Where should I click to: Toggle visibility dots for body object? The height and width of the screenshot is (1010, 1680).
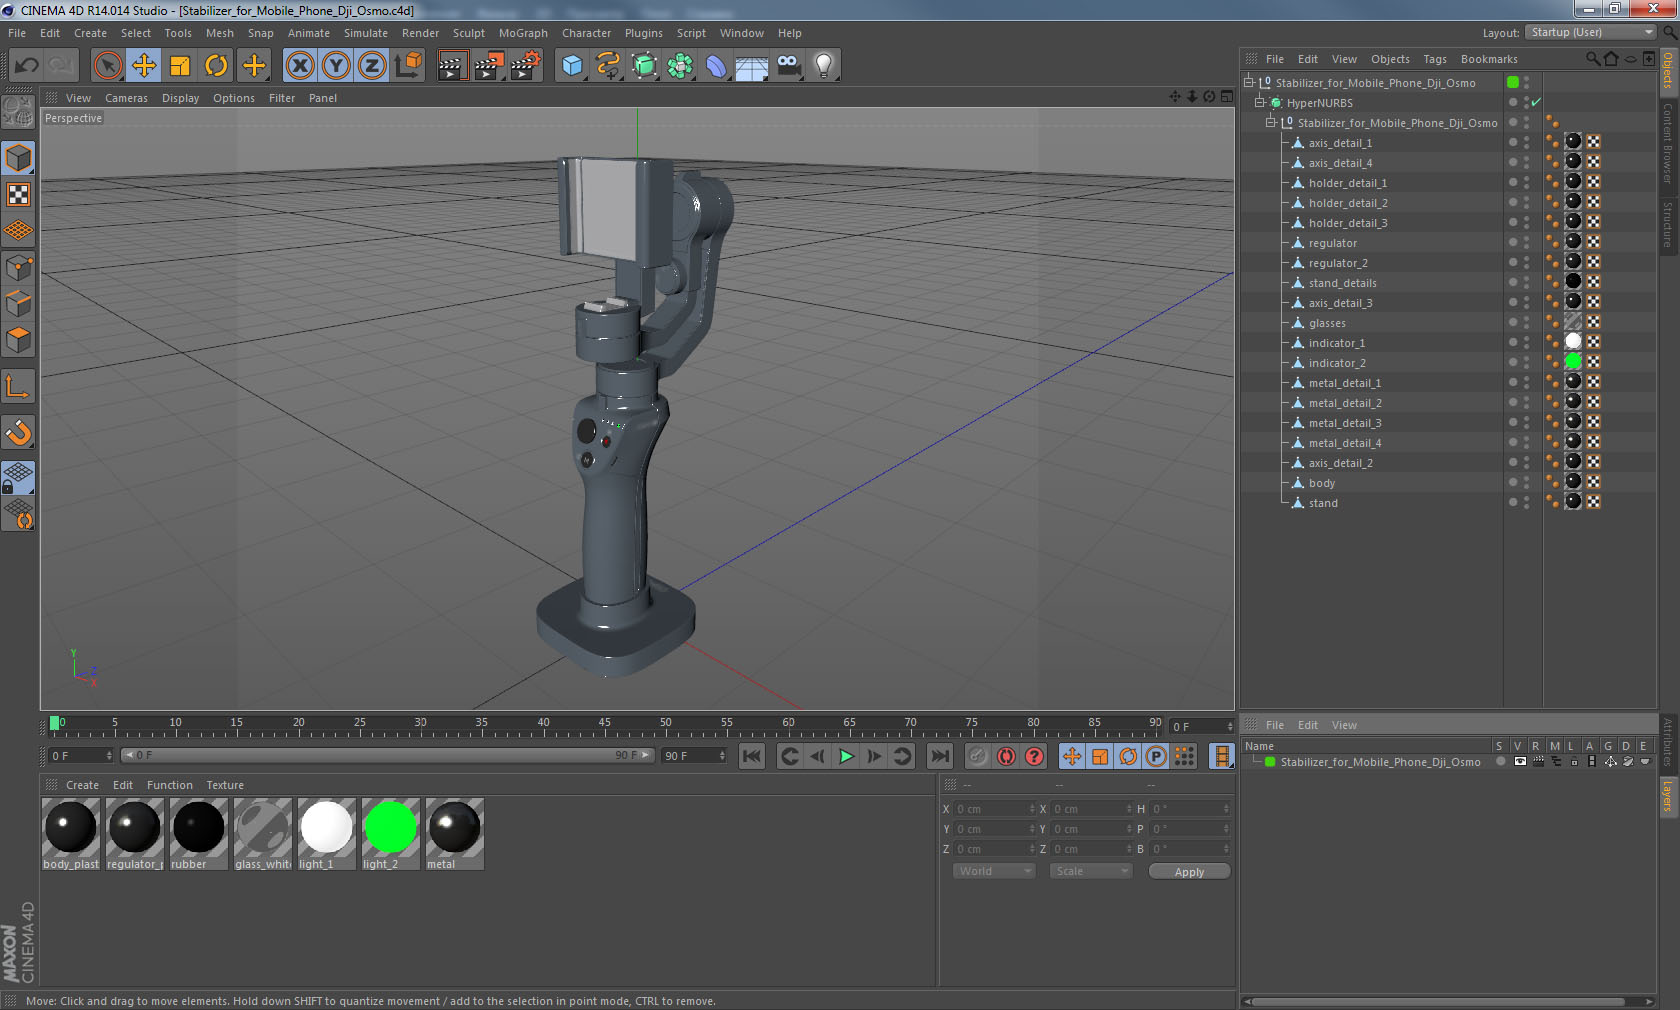(x=1526, y=483)
